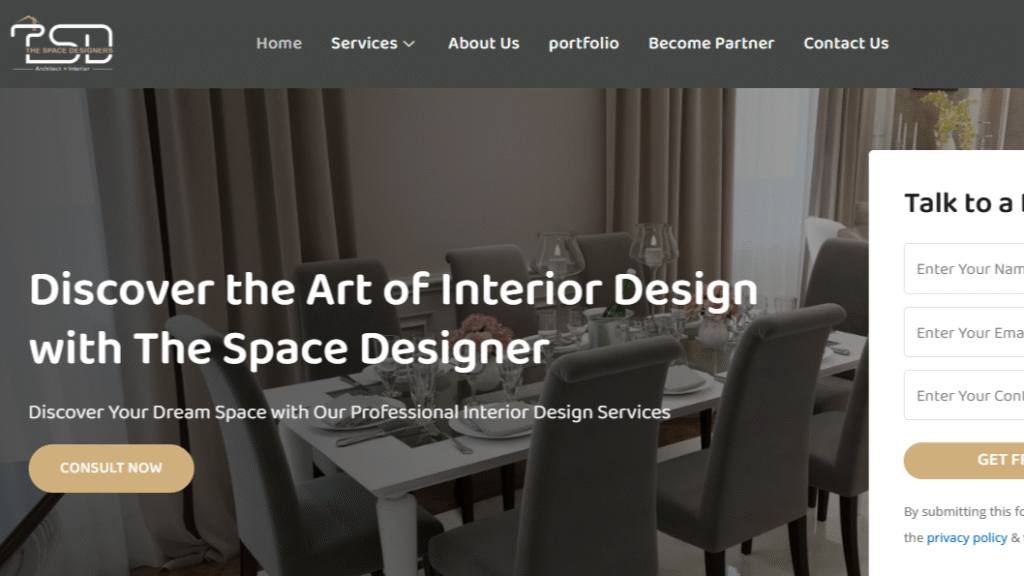This screenshot has width=1024, height=576.
Task: Click The Space Designers logo
Action: click(62, 44)
